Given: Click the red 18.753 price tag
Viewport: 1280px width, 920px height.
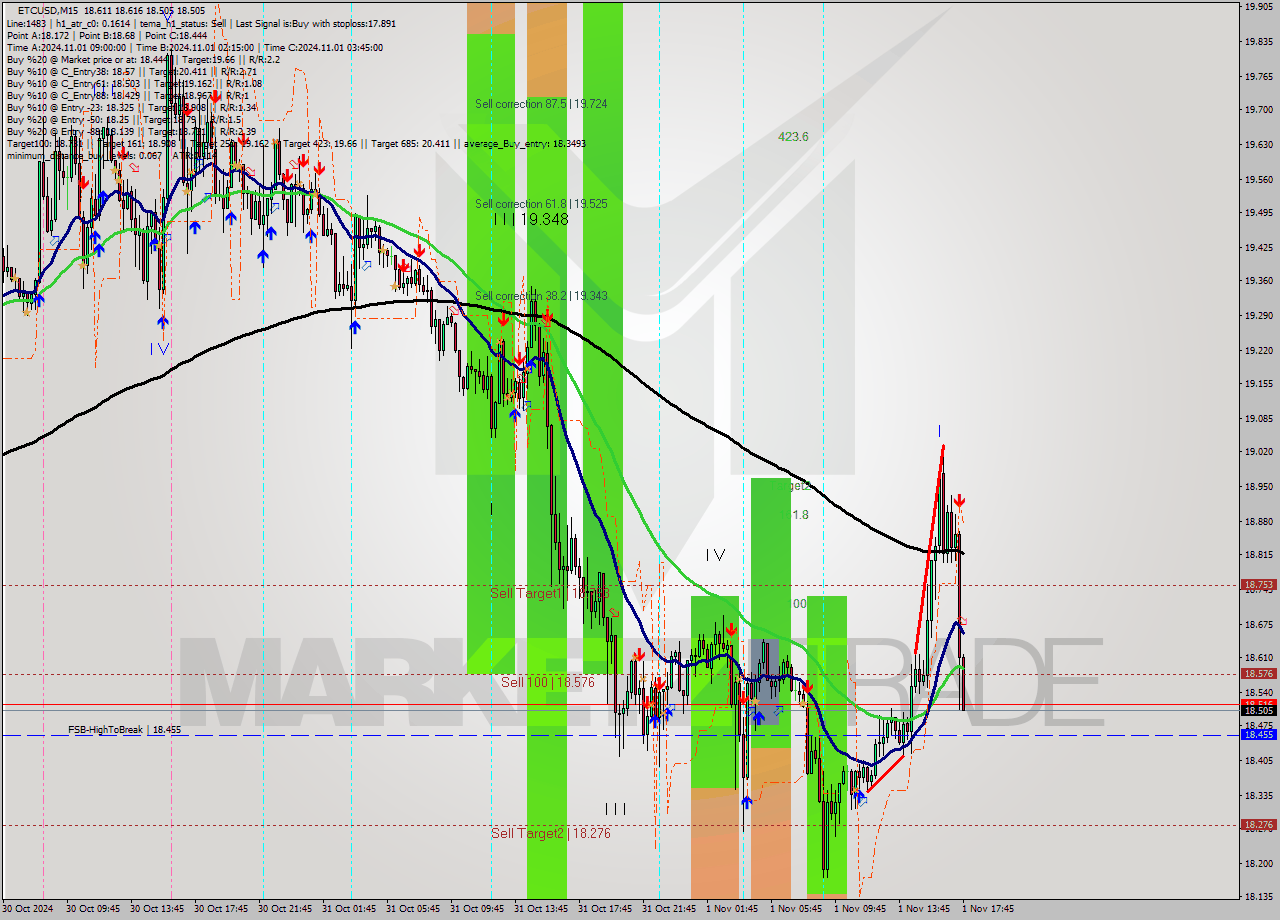Looking at the screenshot, I should click(1257, 585).
